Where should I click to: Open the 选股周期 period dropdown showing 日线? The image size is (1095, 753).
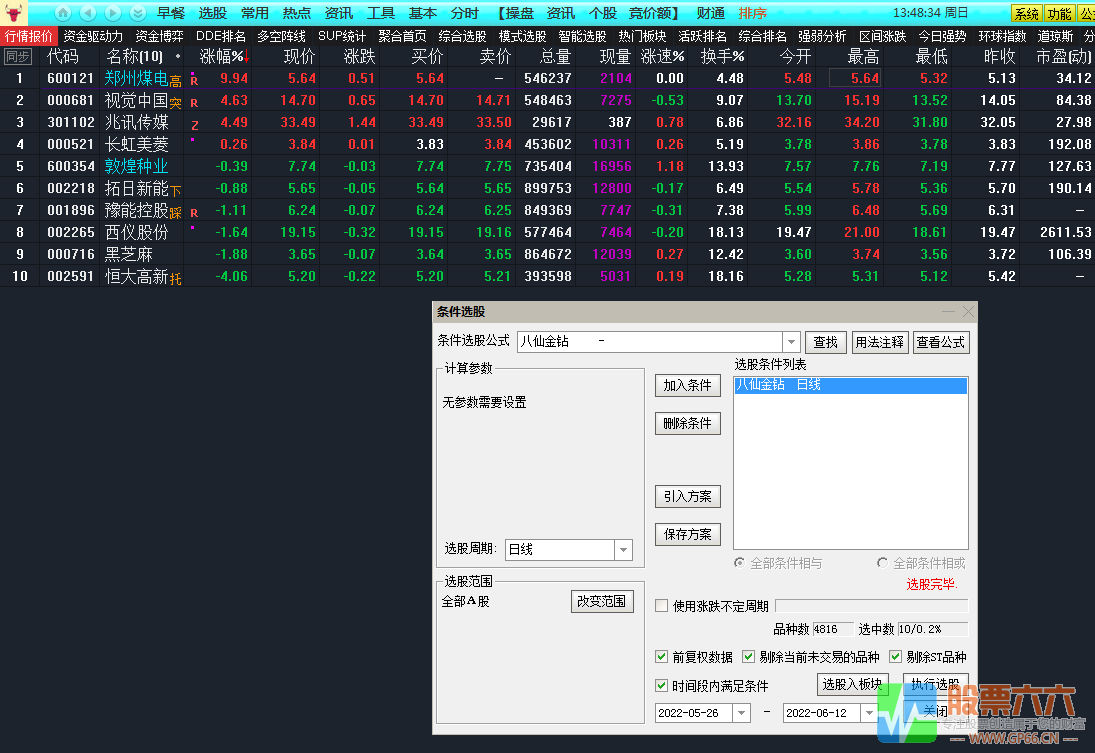coord(623,549)
